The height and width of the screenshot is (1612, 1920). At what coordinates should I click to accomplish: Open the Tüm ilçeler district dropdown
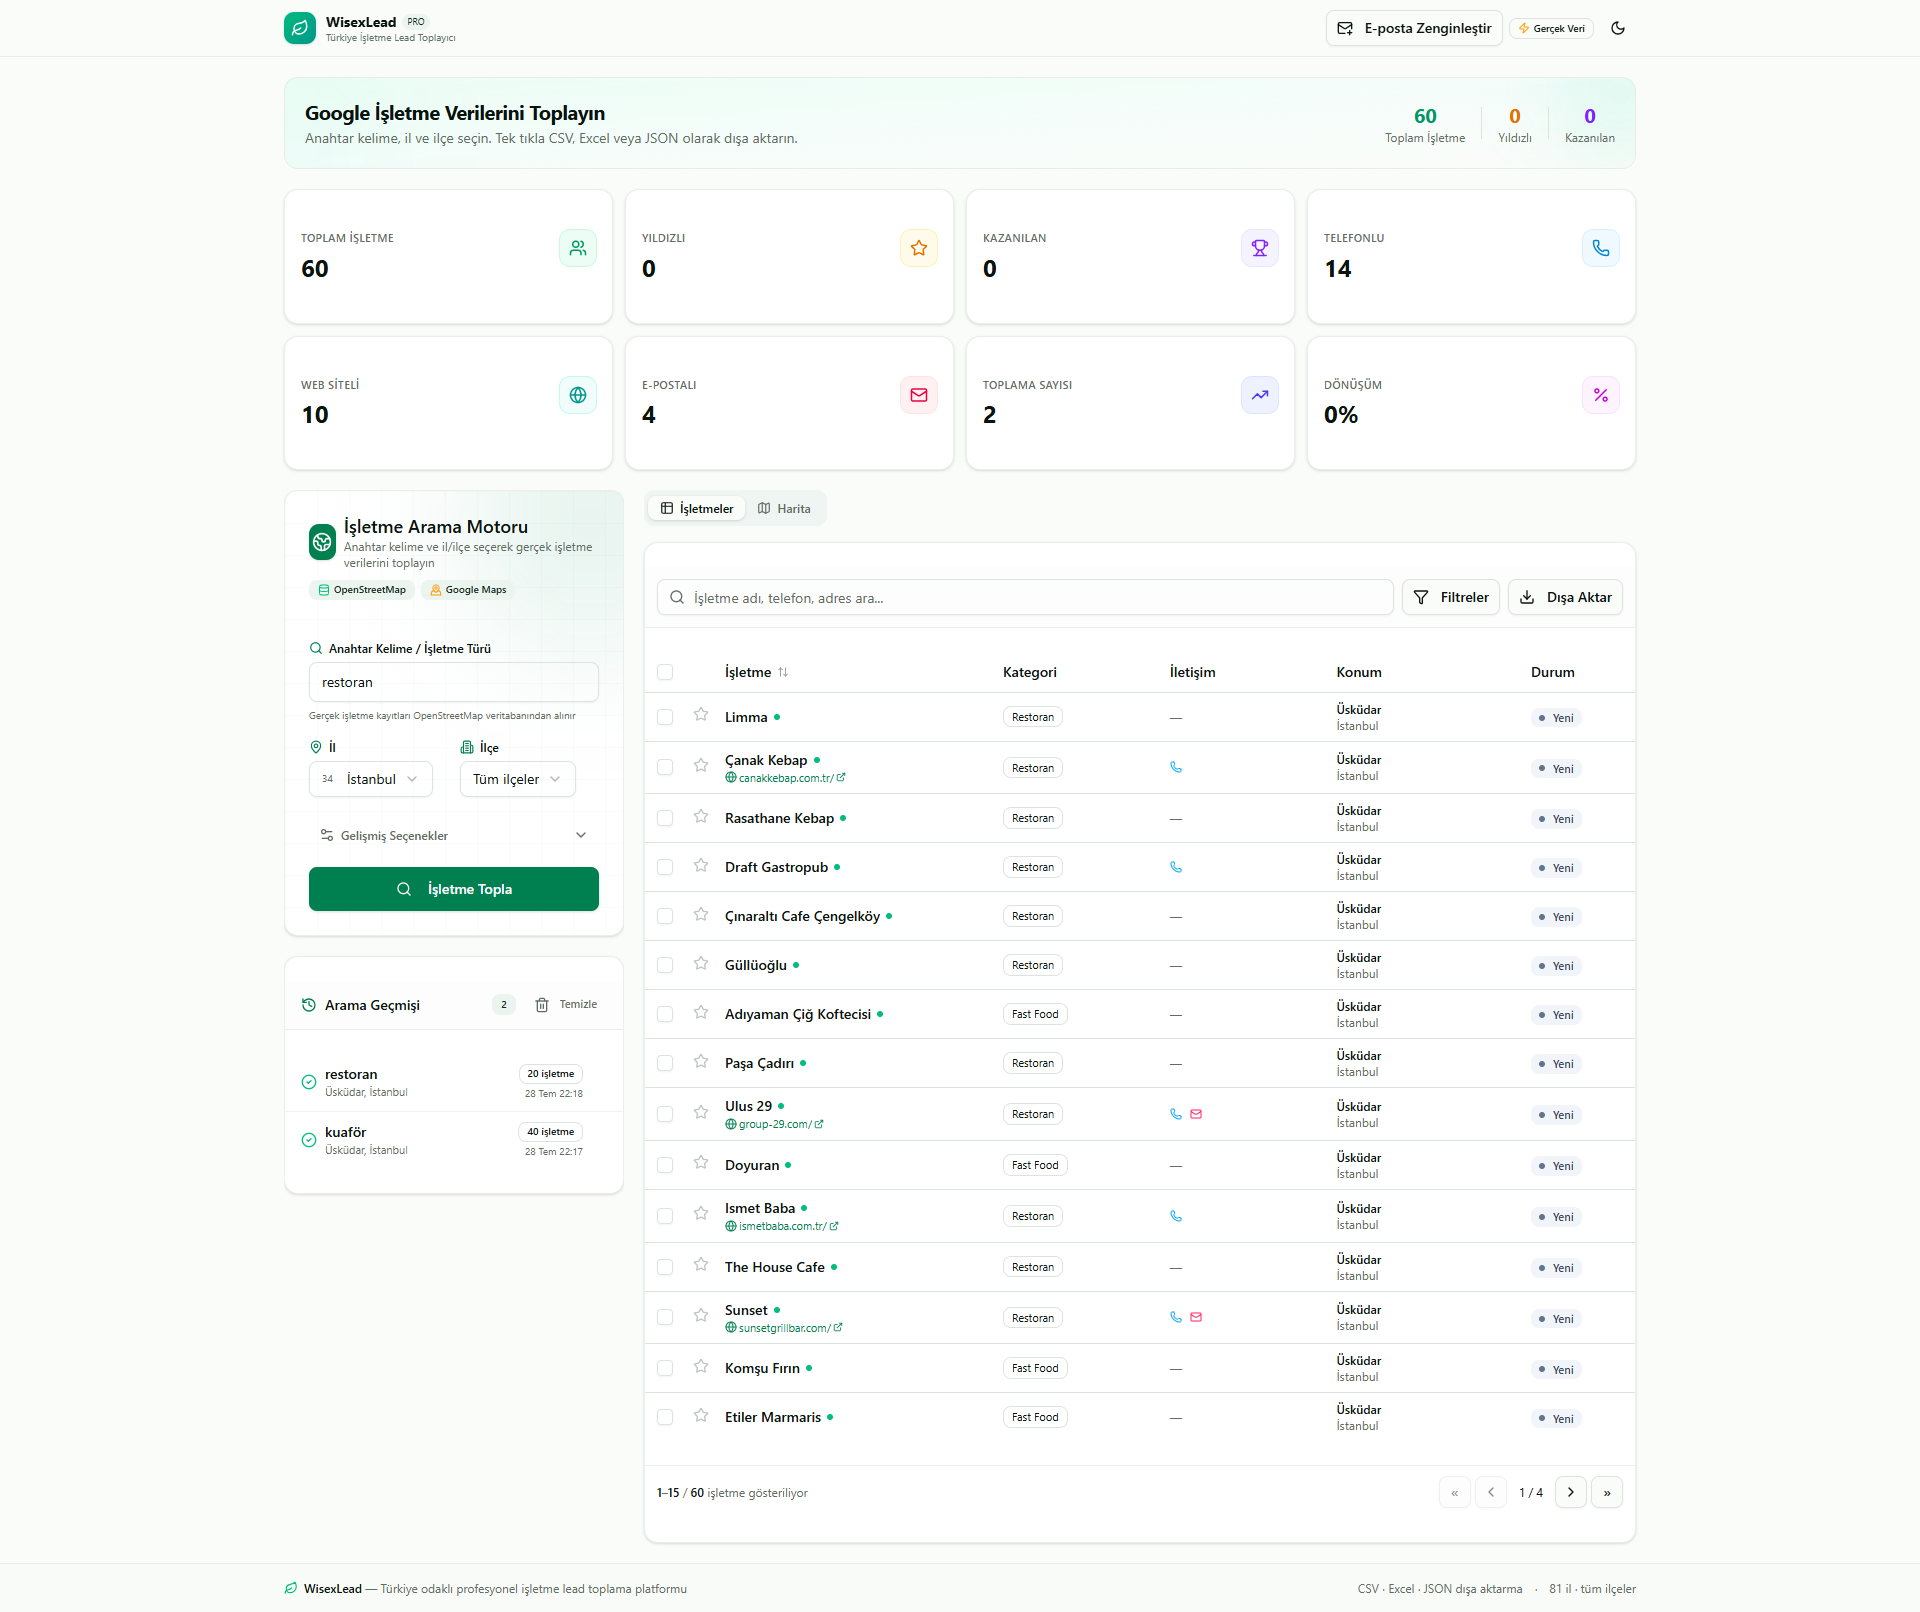518,779
